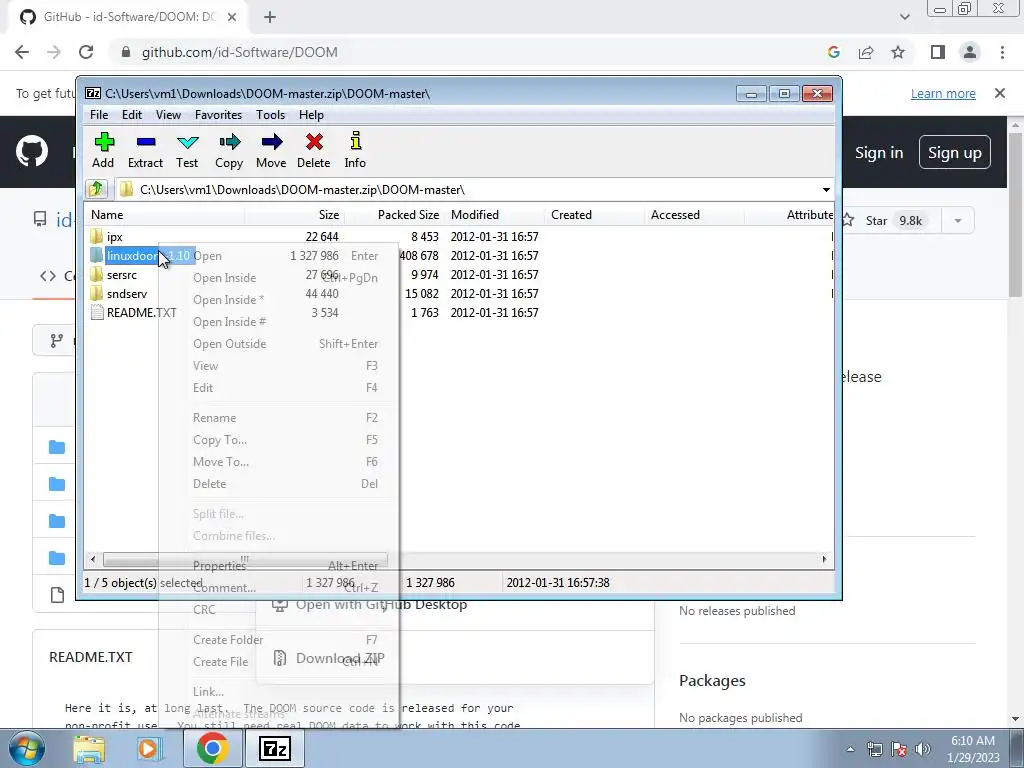Click Sign in on GitHub
Screen dimensions: 1024x768
tap(879, 153)
